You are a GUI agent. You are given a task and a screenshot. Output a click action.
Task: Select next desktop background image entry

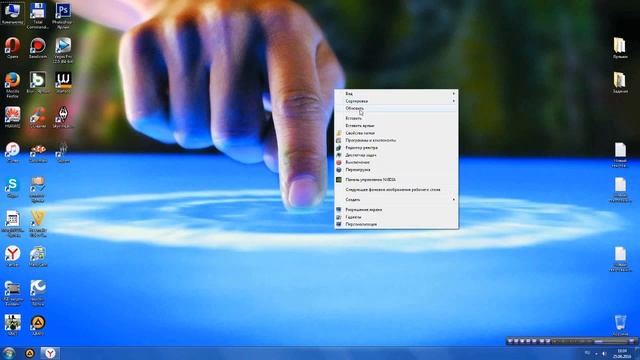(x=396, y=190)
